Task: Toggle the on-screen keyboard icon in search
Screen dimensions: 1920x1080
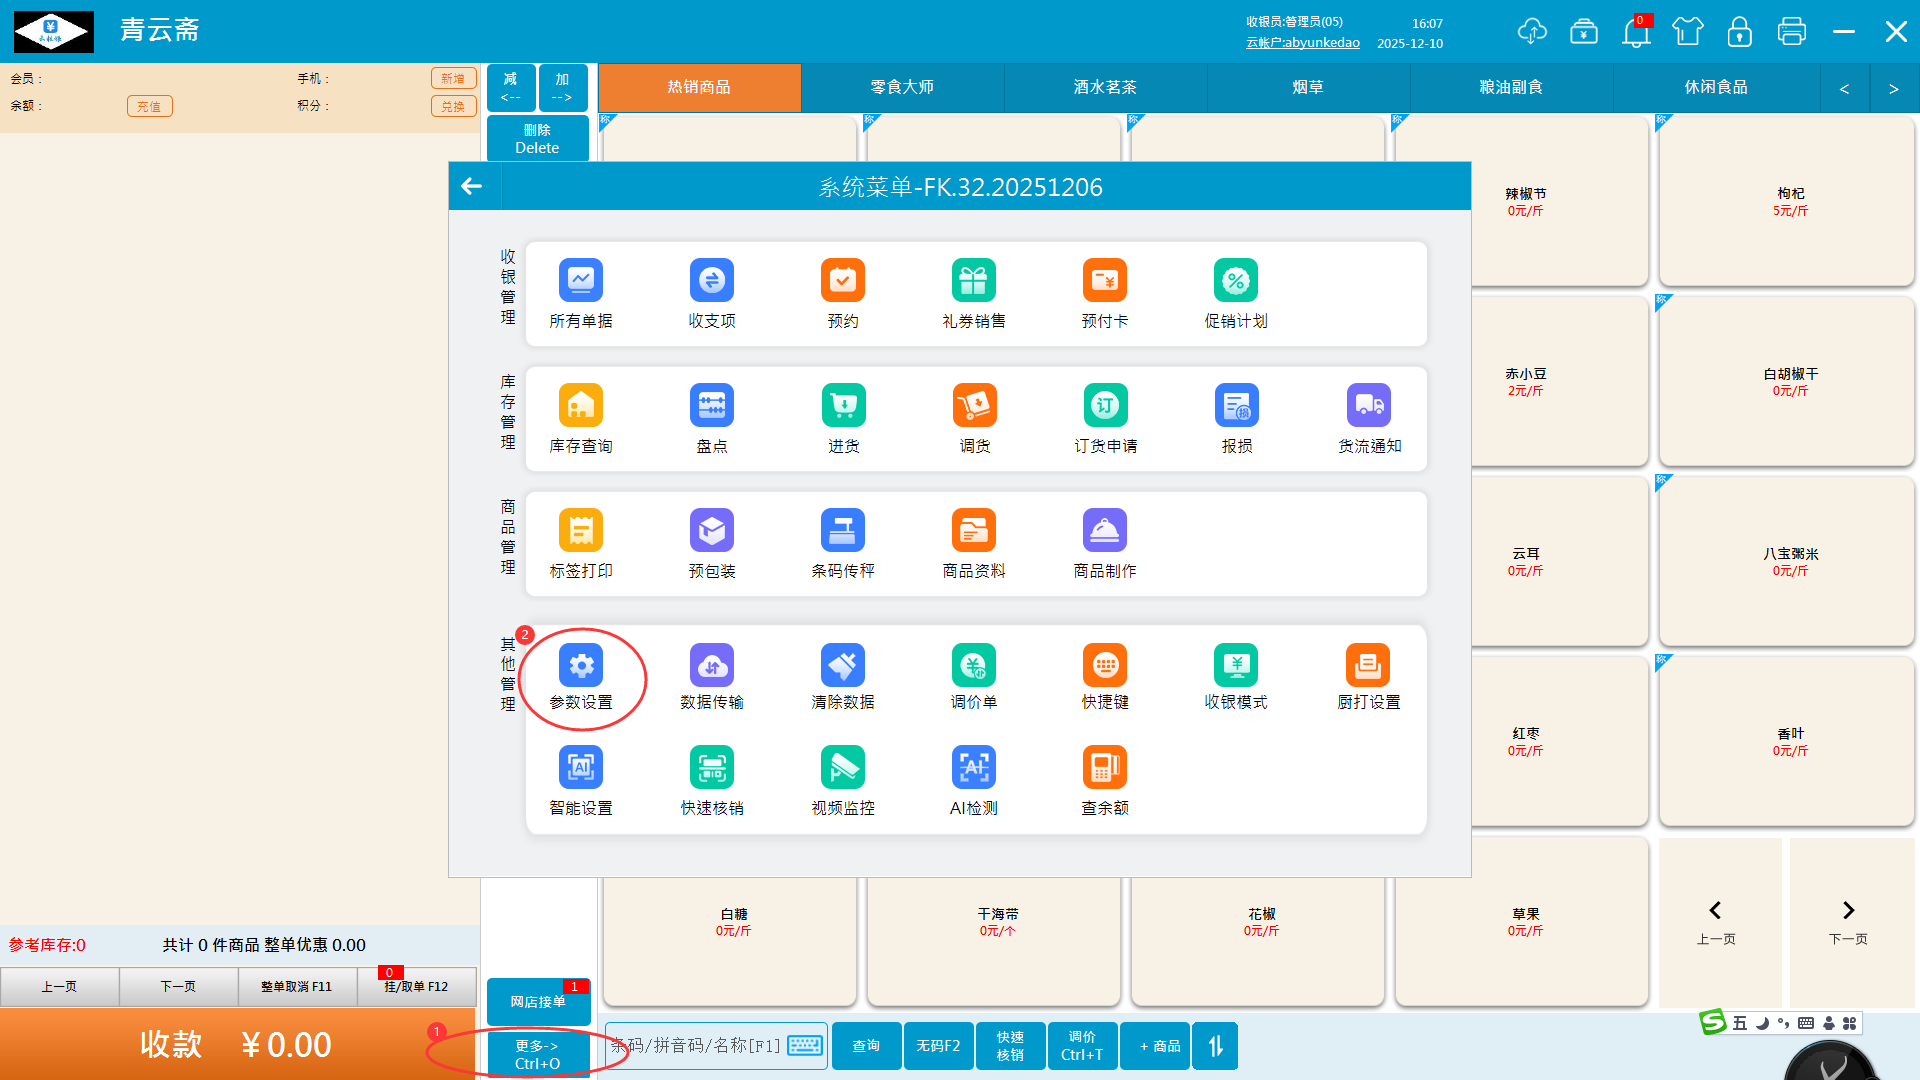Action: [x=805, y=1046]
